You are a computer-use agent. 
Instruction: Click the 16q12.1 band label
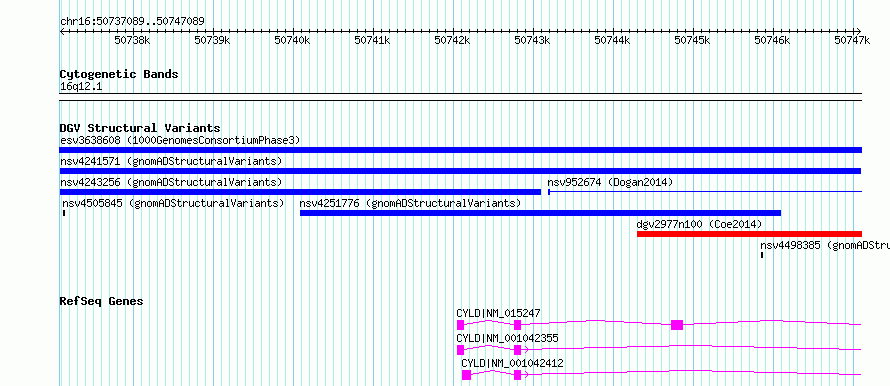click(x=81, y=86)
